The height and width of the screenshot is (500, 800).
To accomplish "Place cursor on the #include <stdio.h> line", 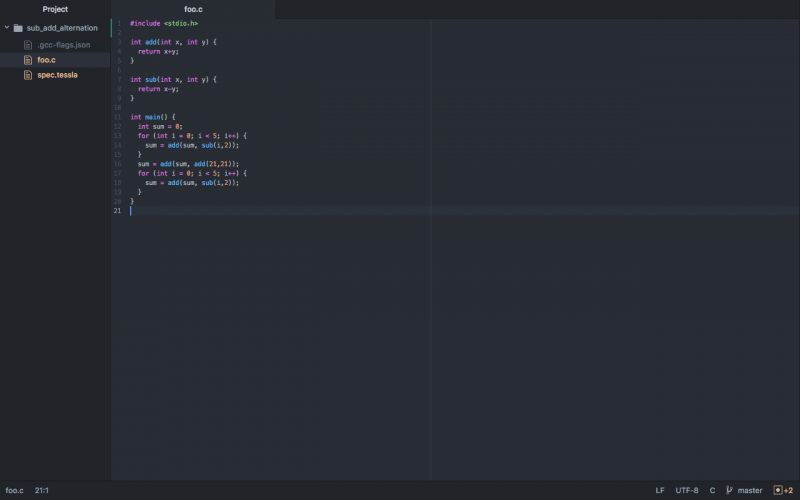I will tap(164, 23).
